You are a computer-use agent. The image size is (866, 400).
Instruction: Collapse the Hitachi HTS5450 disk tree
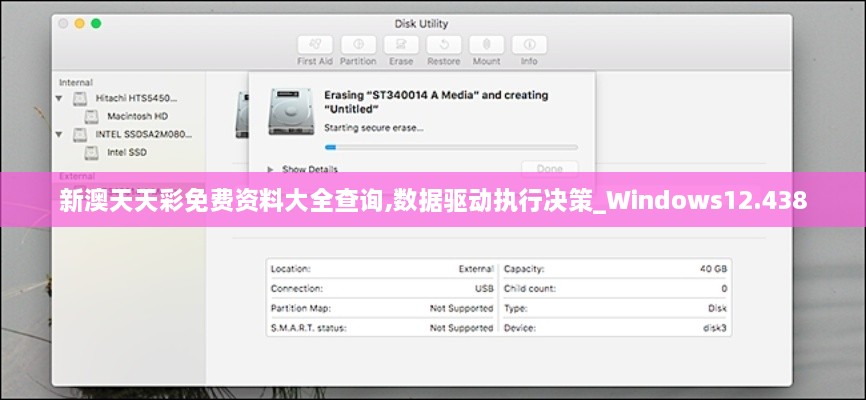point(59,98)
